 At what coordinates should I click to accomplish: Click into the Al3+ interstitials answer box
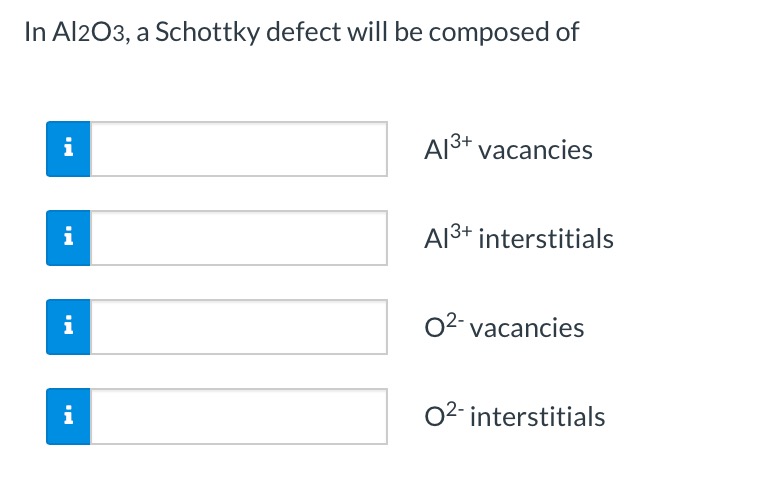239,238
